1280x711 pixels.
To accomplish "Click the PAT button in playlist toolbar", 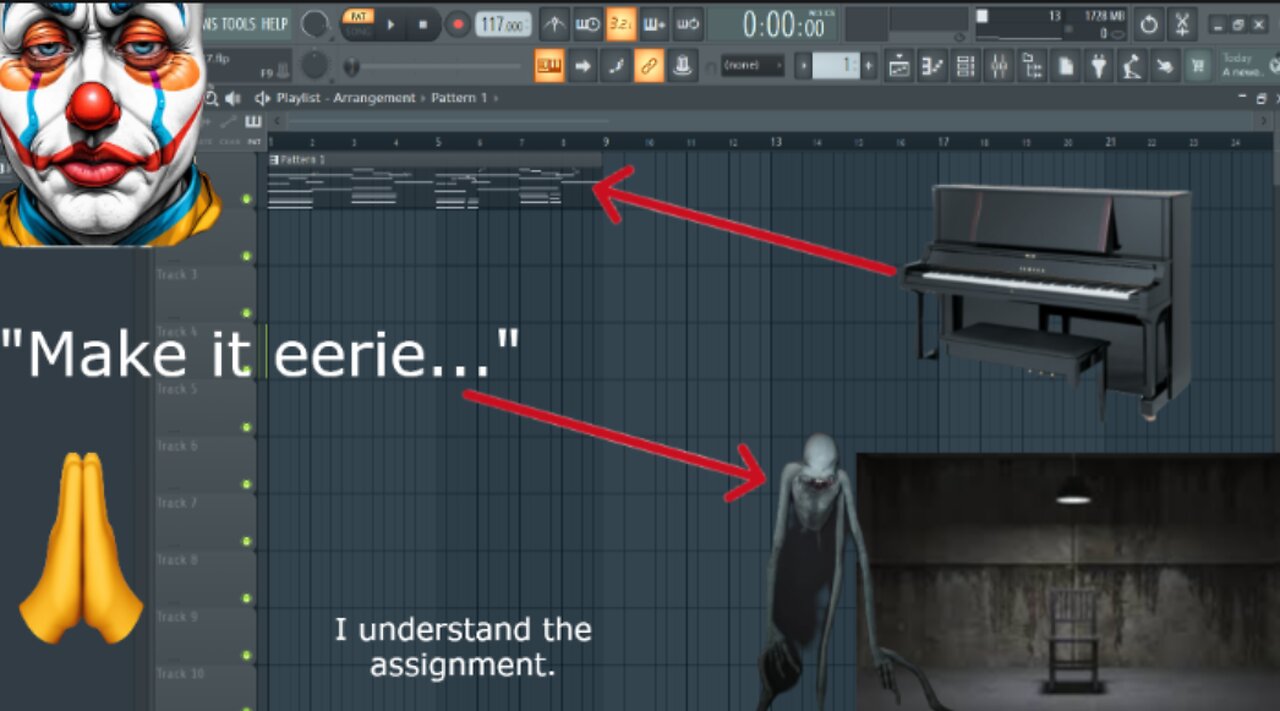I will coord(253,142).
